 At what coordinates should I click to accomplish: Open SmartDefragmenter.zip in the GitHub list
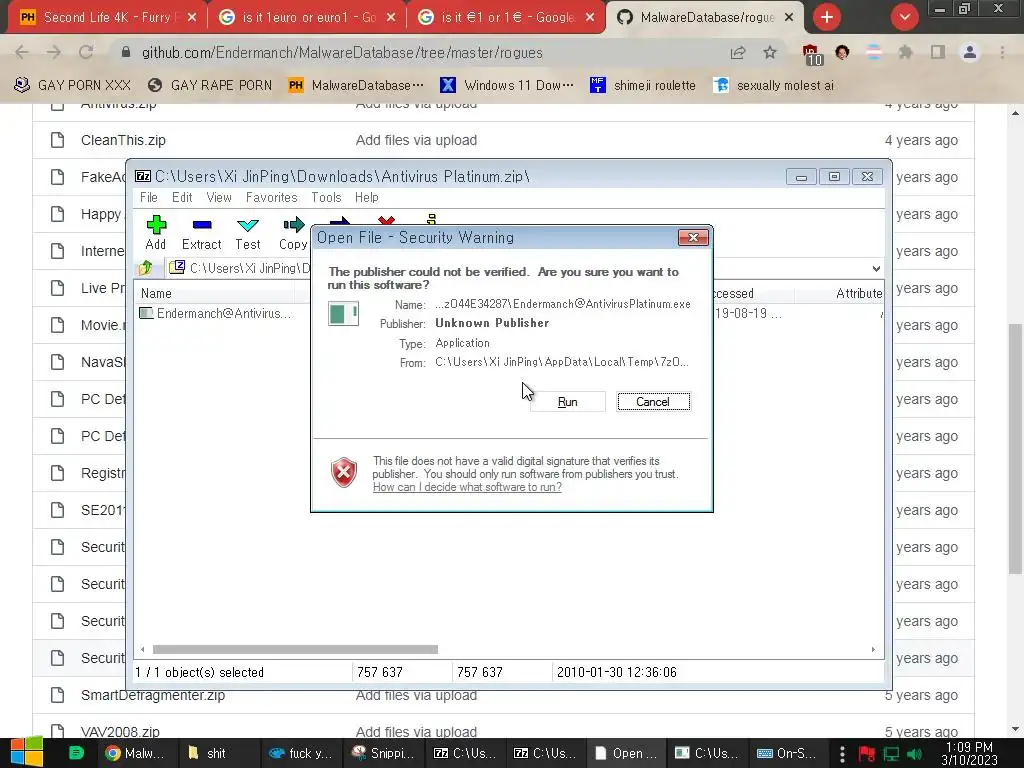[x=153, y=696]
